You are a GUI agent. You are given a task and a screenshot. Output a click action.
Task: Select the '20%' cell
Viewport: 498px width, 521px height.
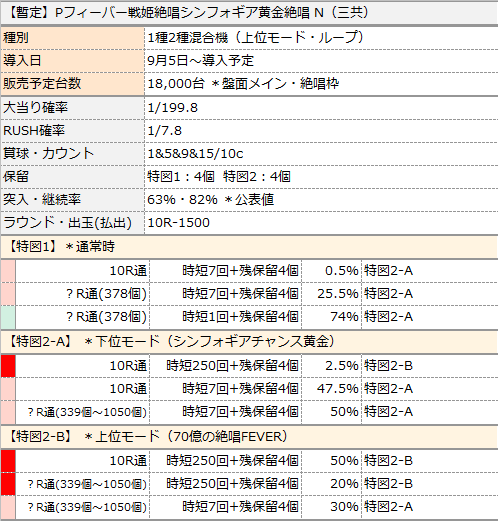coord(332,484)
